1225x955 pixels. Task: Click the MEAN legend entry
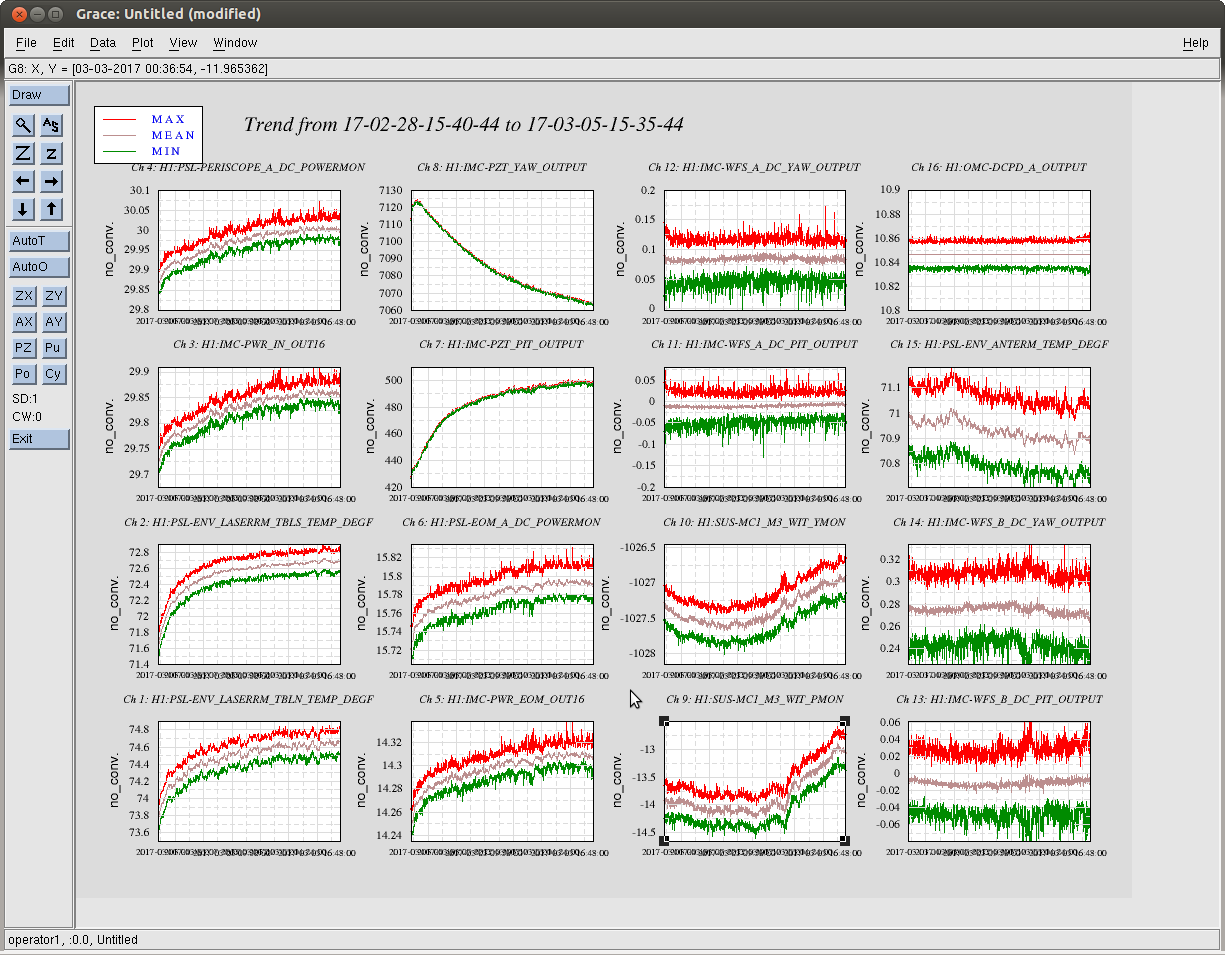(x=173, y=135)
